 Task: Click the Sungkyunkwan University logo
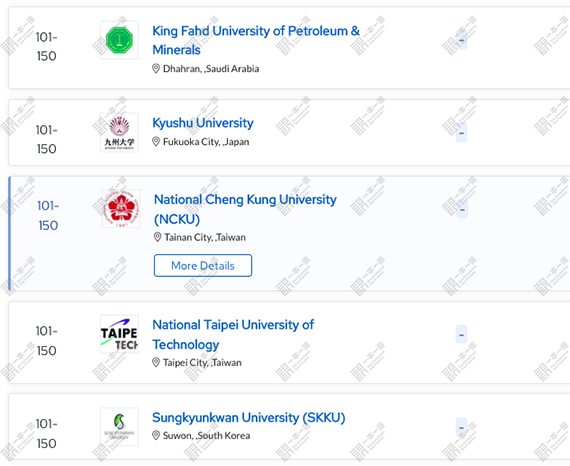[119, 427]
